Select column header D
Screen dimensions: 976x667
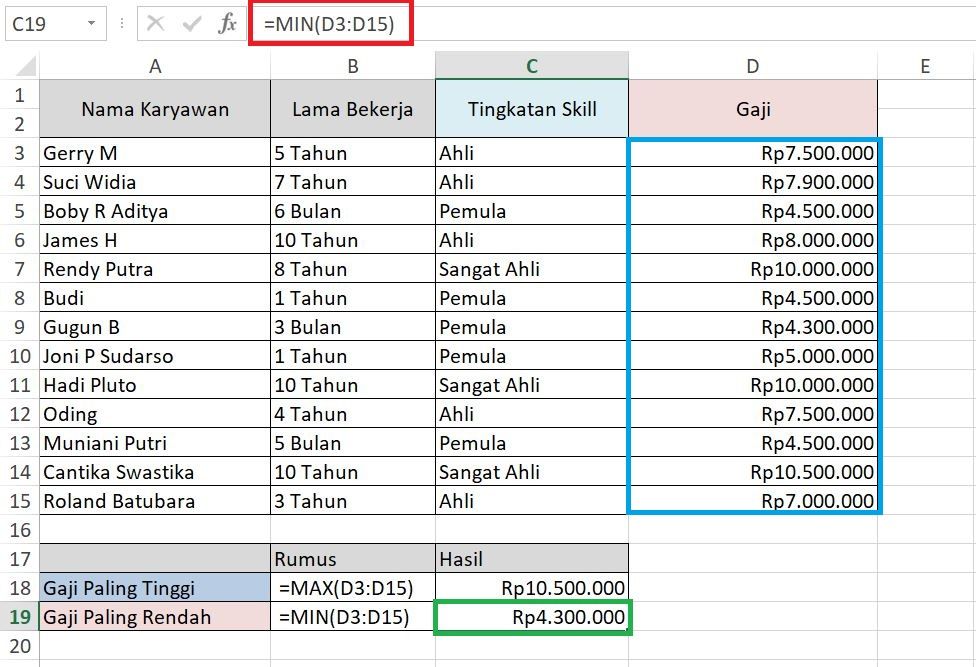click(753, 66)
